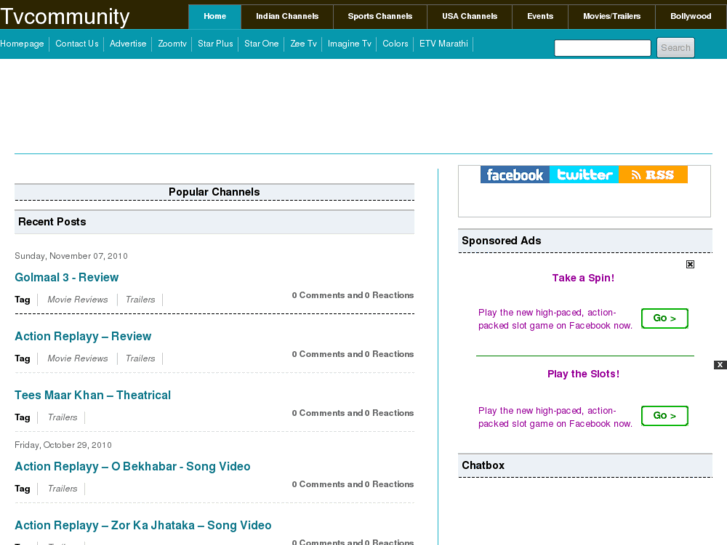
Task: Open the Home tab
Action: click(x=215, y=16)
